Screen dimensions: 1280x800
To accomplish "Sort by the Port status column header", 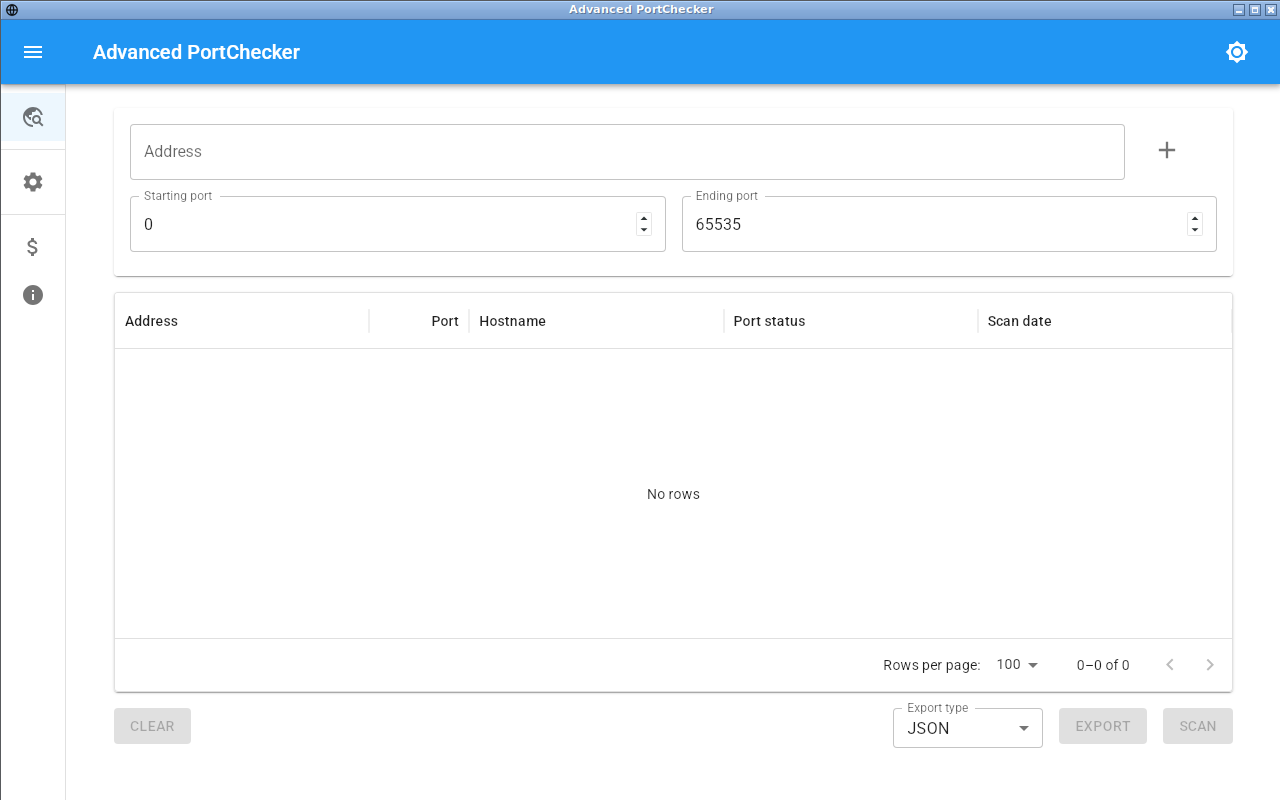I will [850, 321].
